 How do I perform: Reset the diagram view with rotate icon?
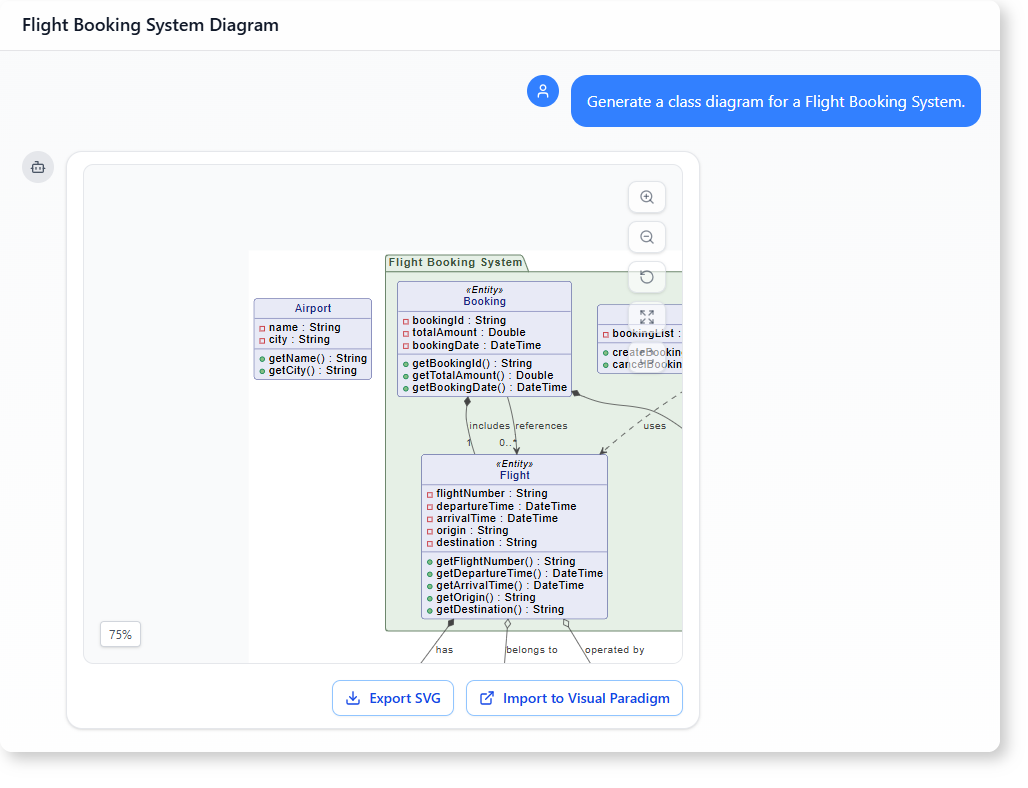(x=647, y=277)
